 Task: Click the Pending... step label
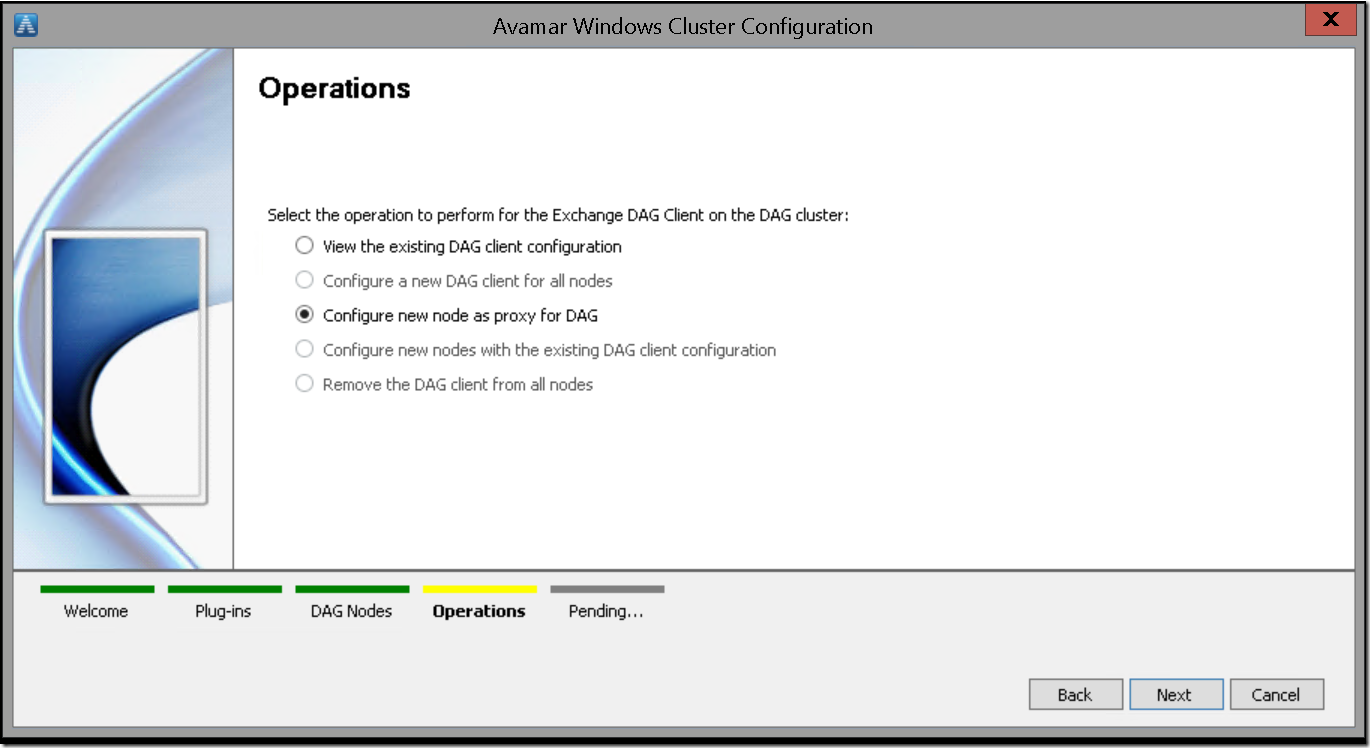pos(606,611)
